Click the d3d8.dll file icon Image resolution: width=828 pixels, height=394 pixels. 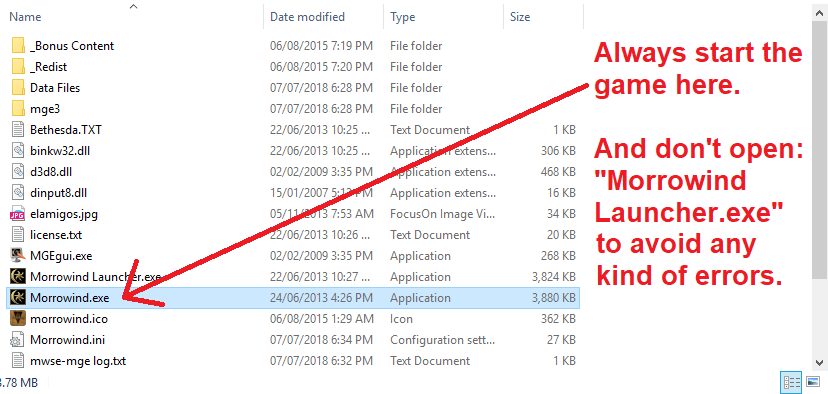click(x=18, y=172)
